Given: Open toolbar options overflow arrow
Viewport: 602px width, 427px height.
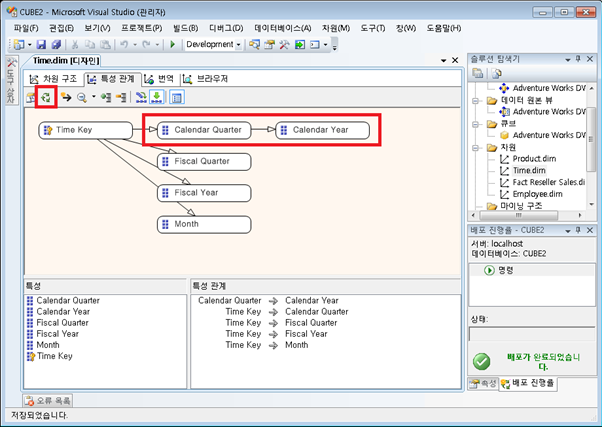Looking at the screenshot, I should click(334, 45).
